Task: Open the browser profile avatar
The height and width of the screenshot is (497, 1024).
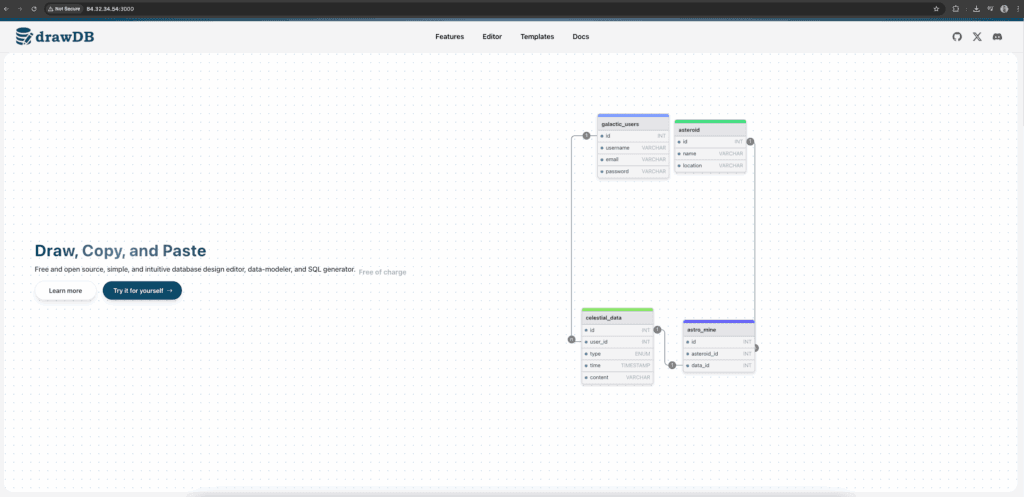Action: (x=1004, y=9)
